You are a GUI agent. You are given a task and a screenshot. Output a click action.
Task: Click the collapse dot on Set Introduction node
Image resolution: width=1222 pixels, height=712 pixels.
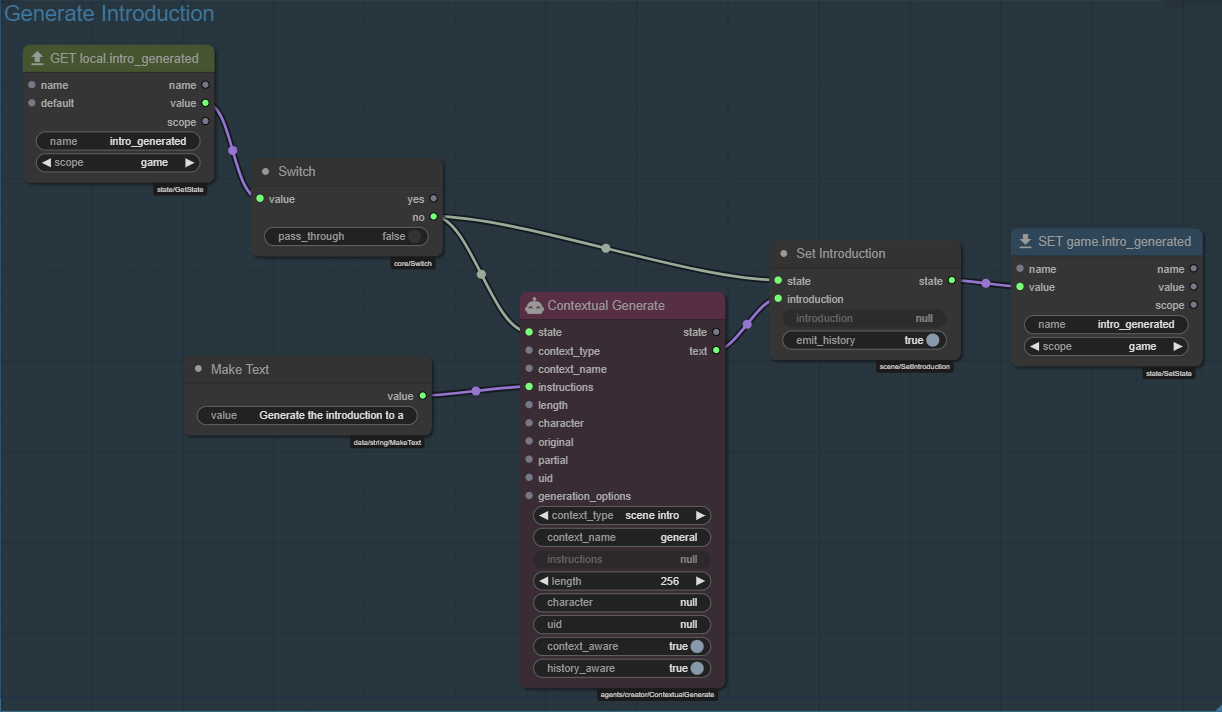pyautogui.click(x=784, y=254)
